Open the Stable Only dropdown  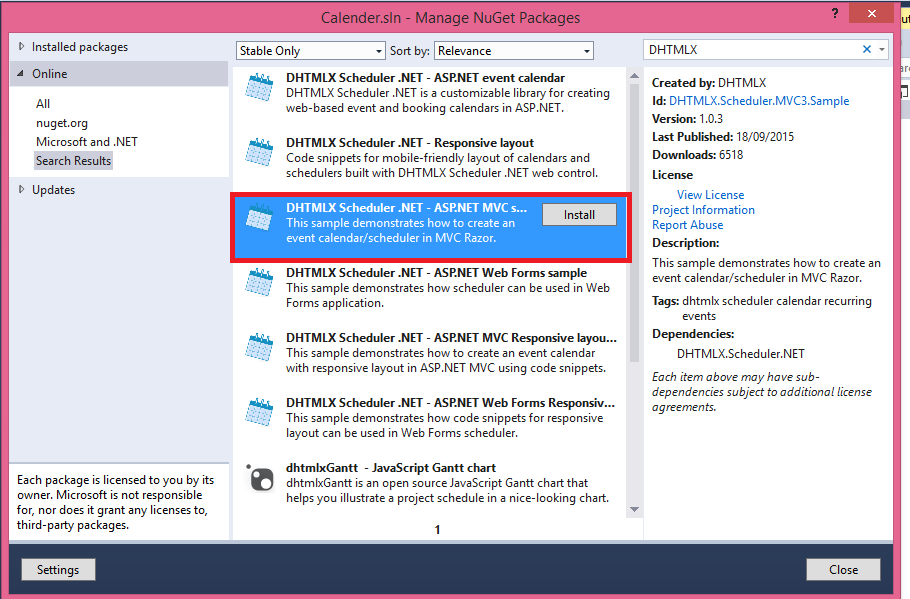[310, 51]
